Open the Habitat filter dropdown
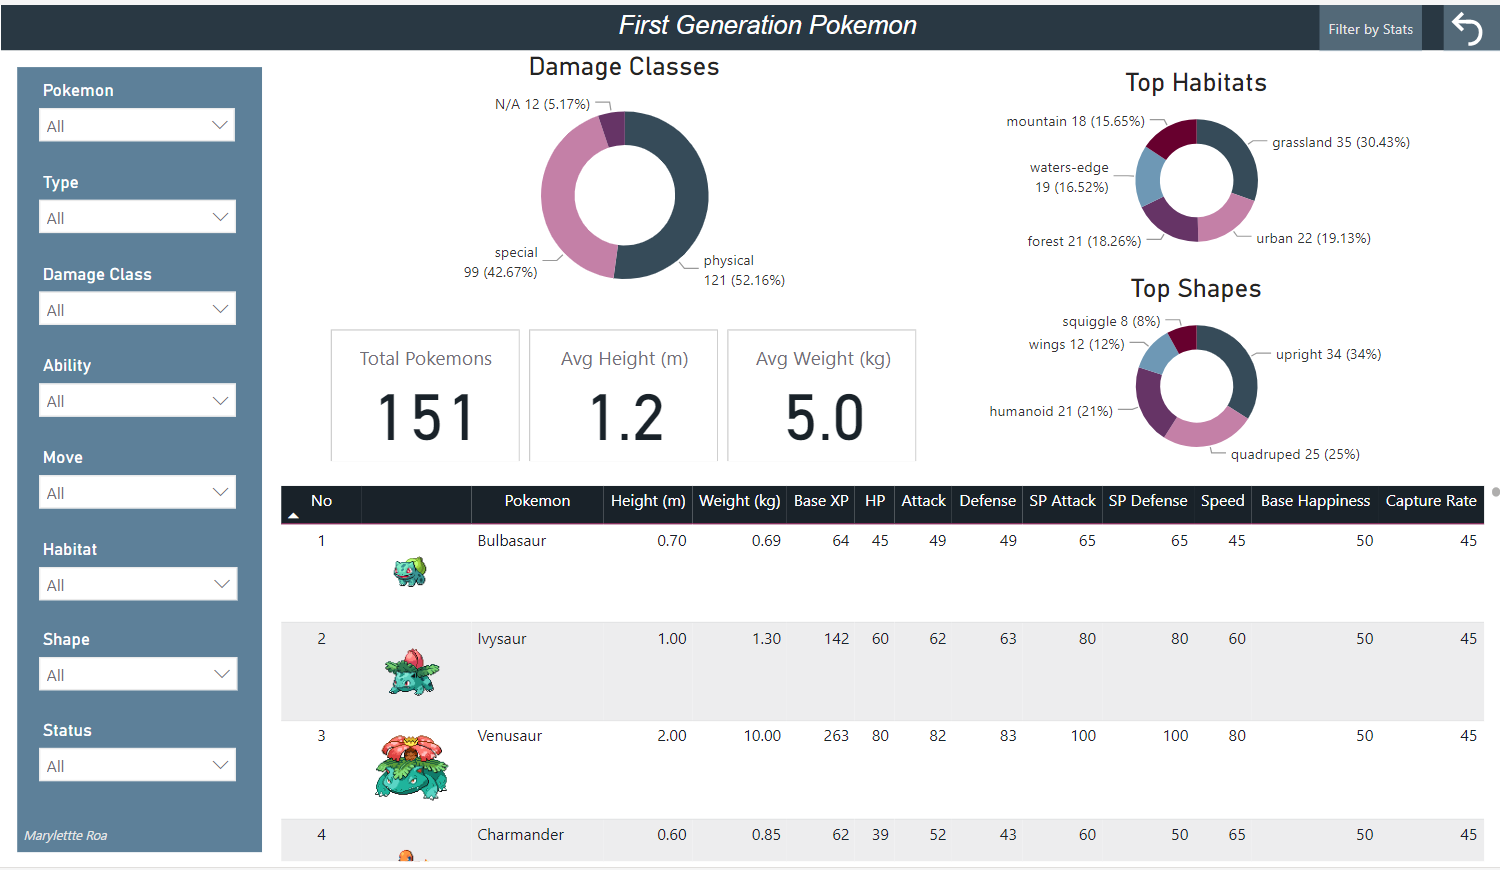The width and height of the screenshot is (1500, 870). 137,585
